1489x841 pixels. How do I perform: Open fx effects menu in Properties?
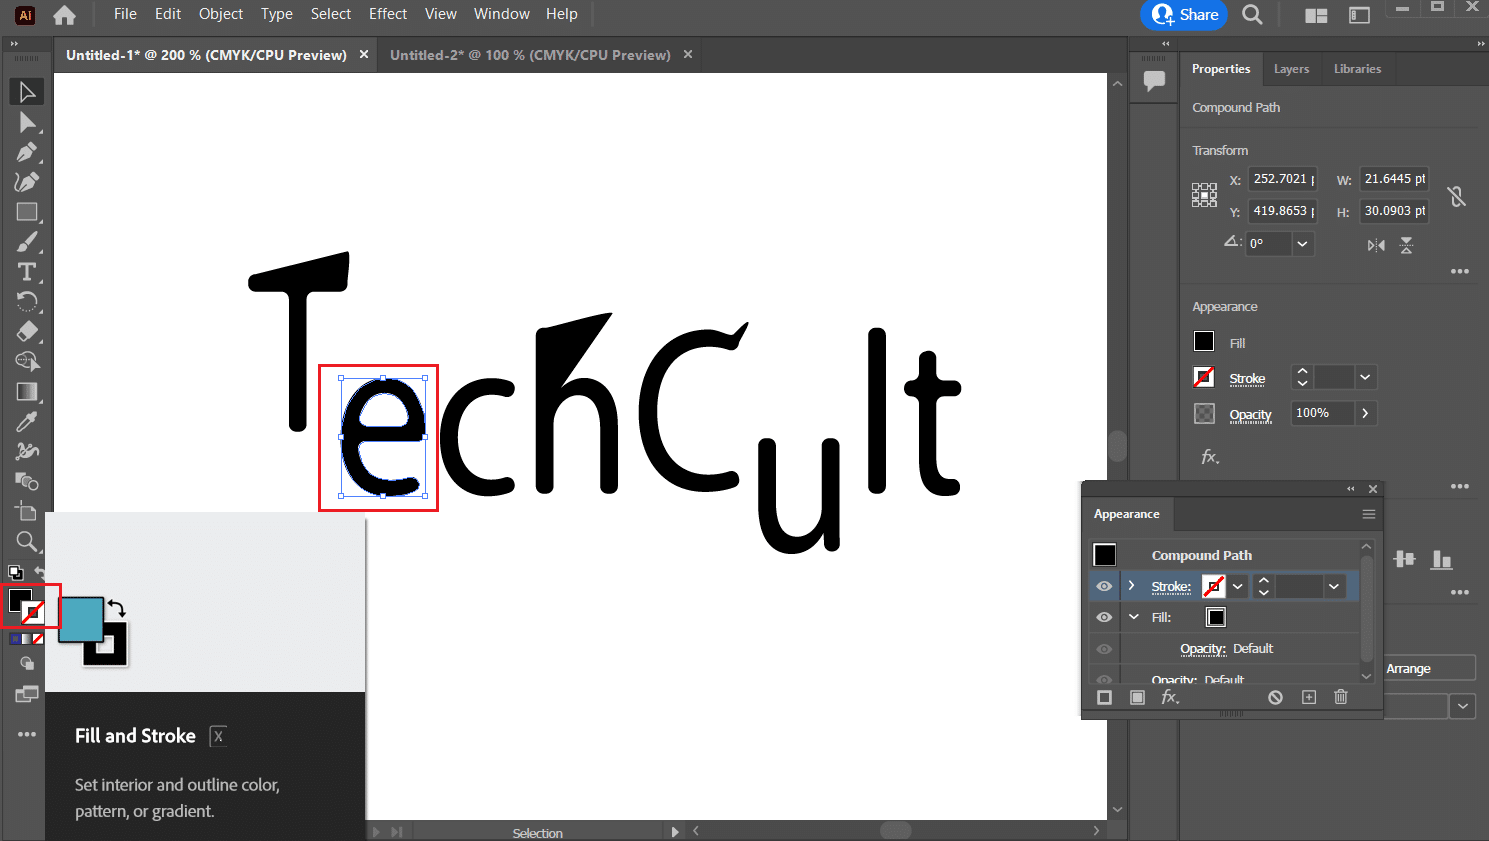1210,457
